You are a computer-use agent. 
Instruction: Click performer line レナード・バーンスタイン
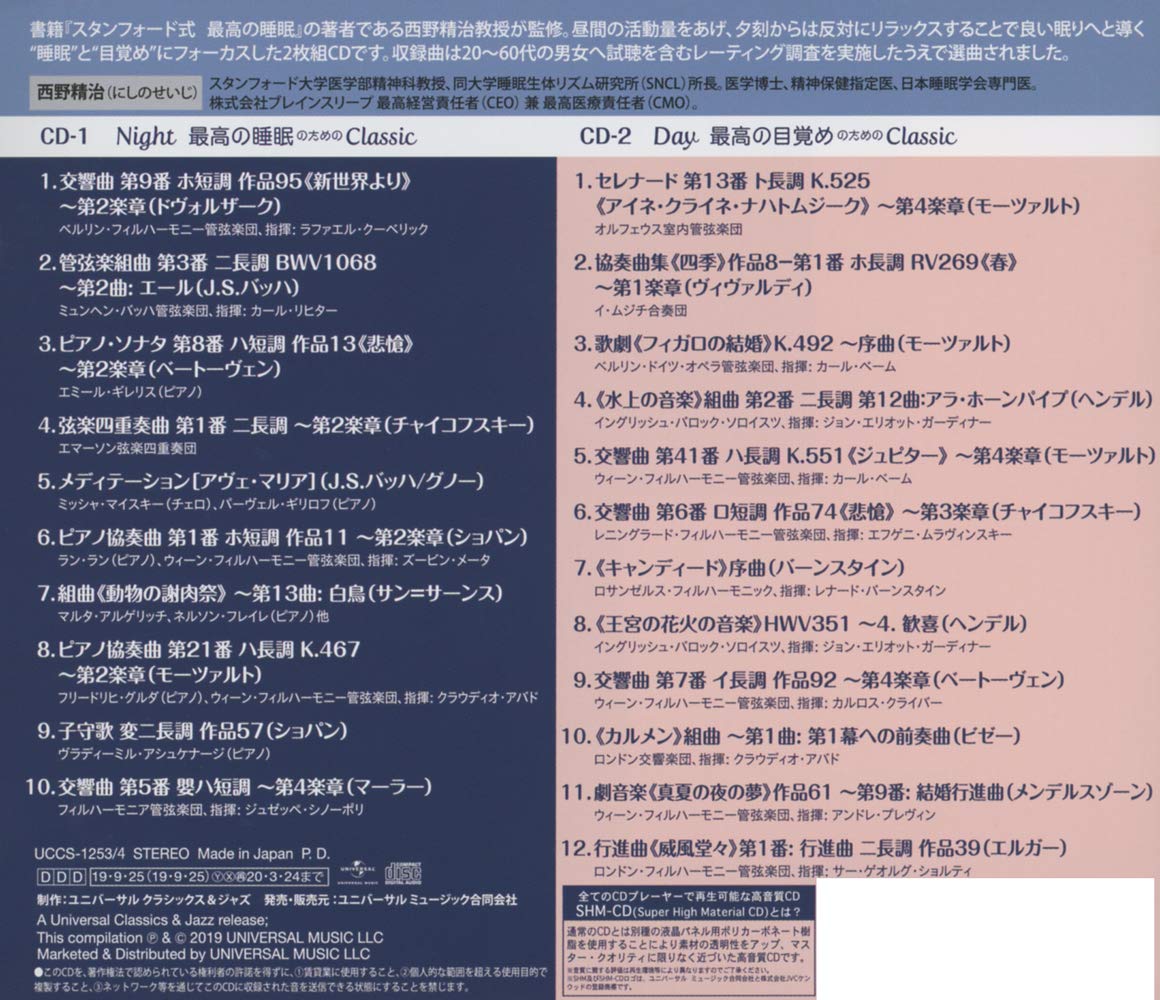769,591
